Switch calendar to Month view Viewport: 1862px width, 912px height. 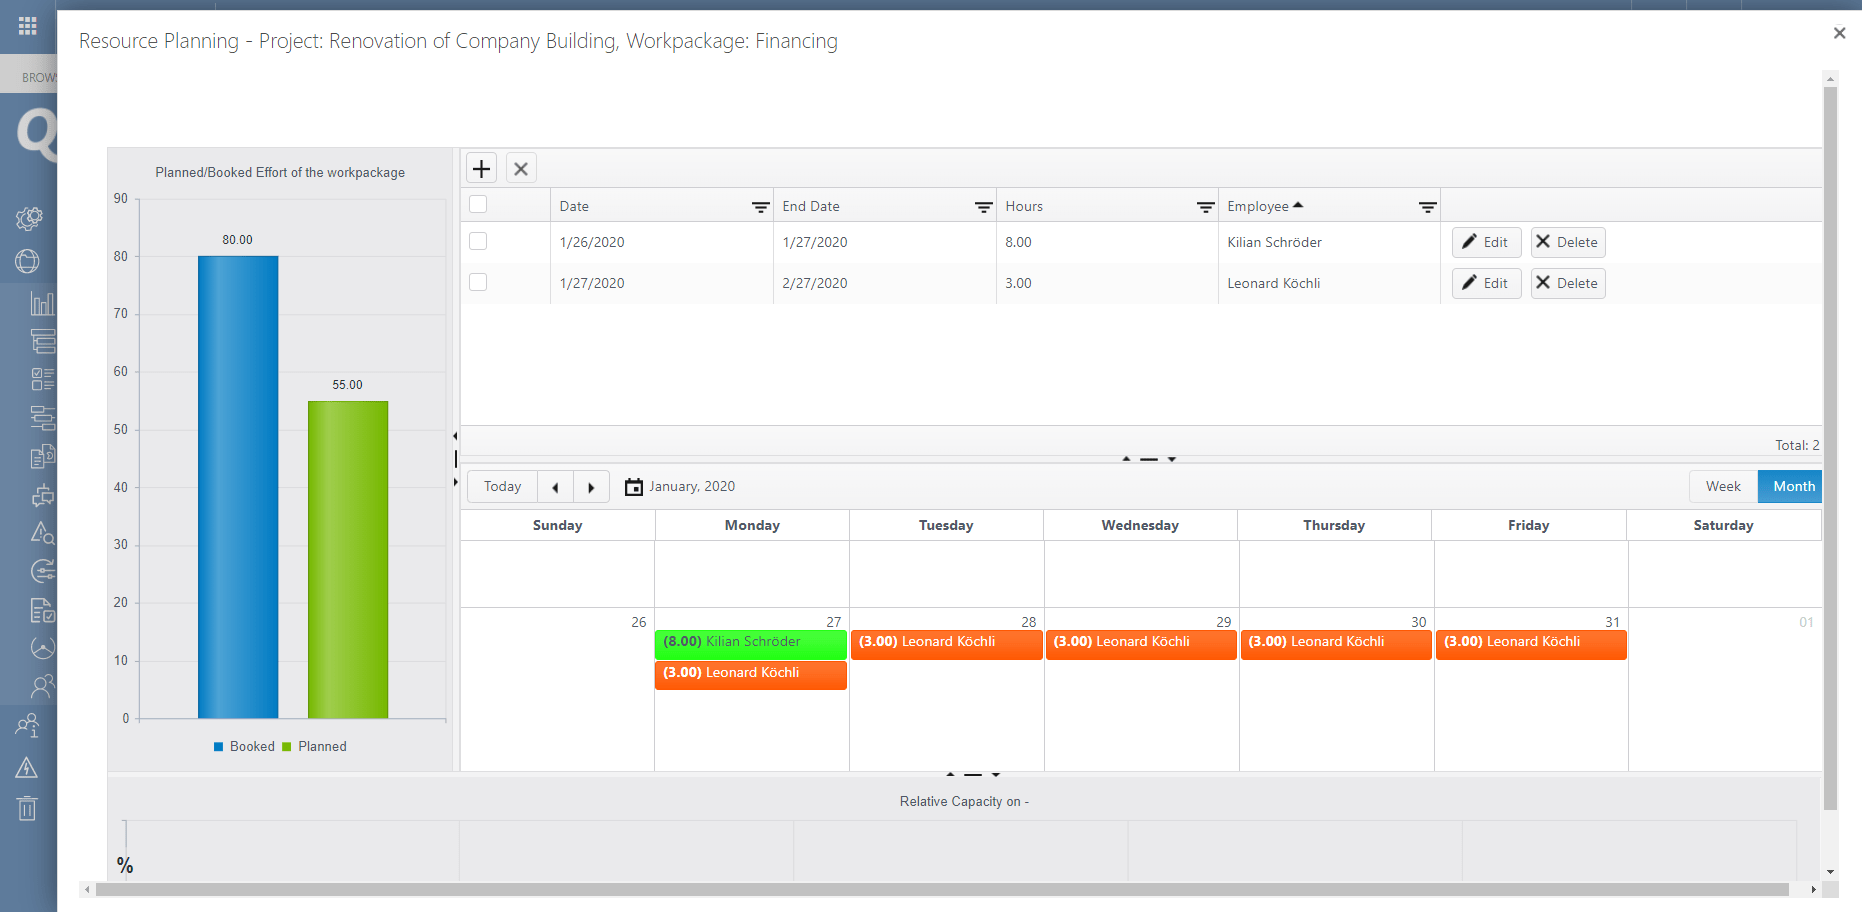[1793, 487]
